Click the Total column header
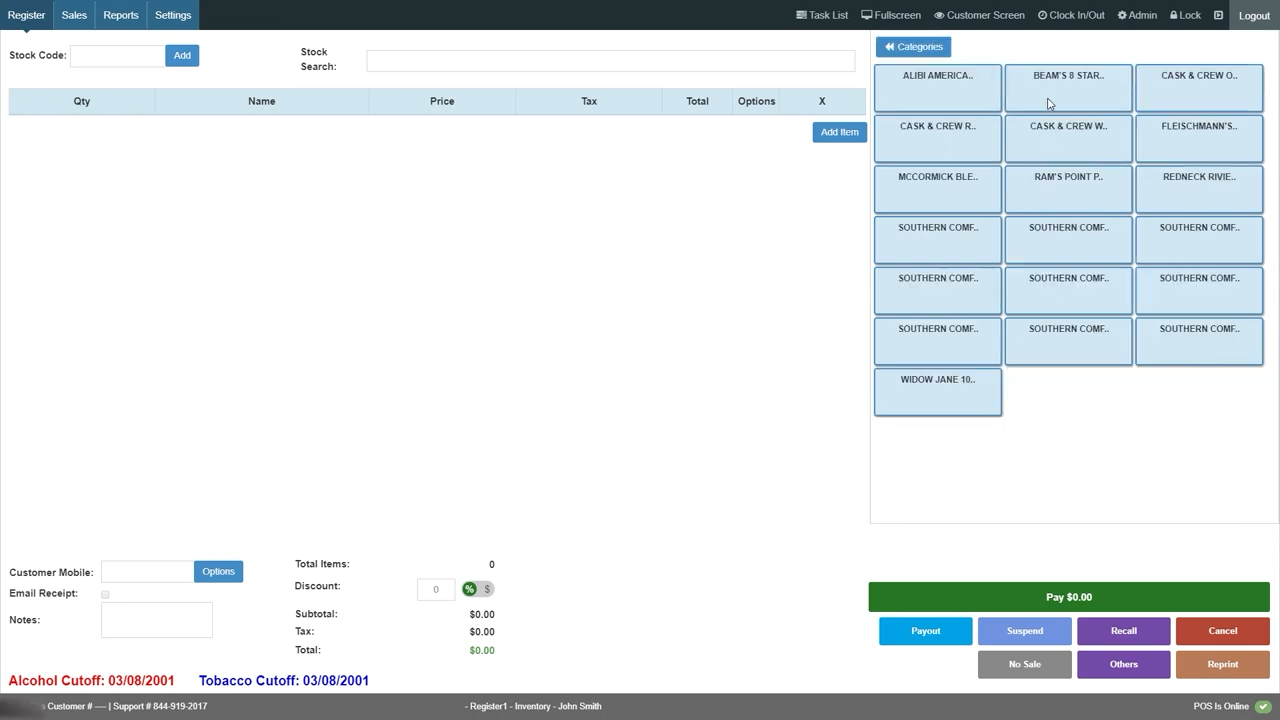Image resolution: width=1280 pixels, height=720 pixels. tap(697, 101)
